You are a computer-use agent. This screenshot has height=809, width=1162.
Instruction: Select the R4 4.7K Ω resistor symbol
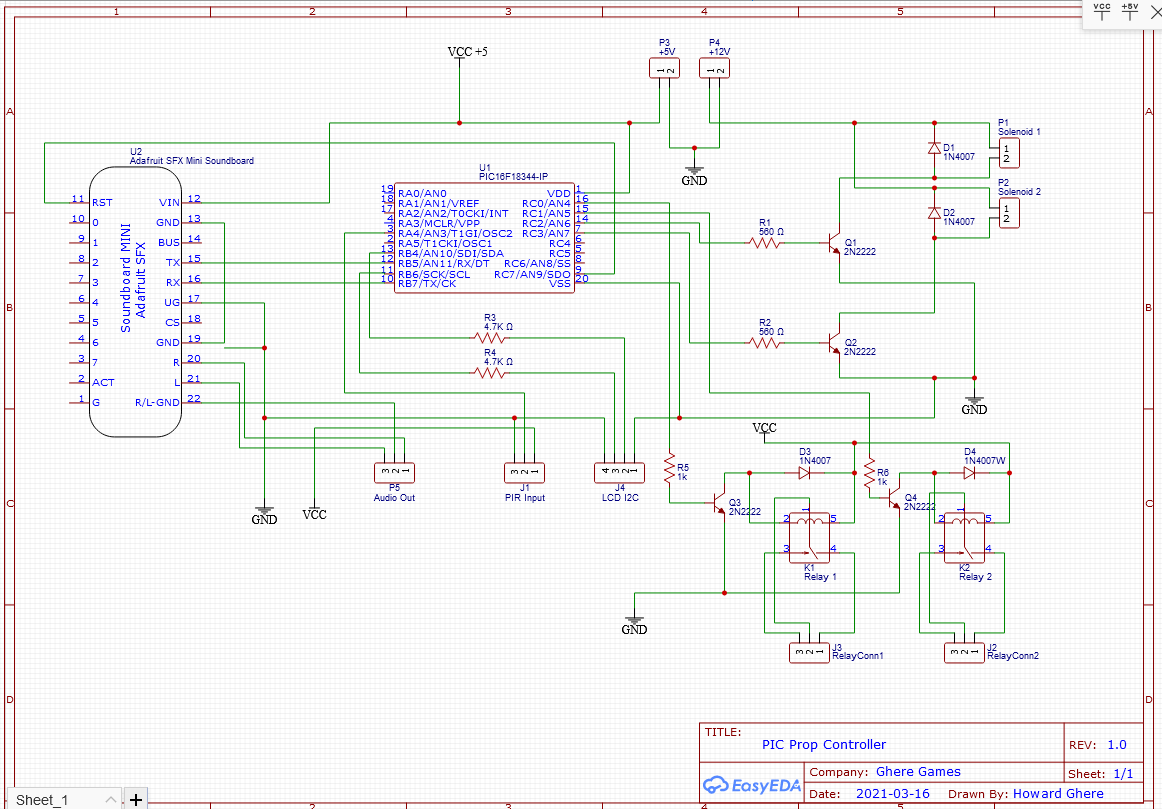pos(489,373)
